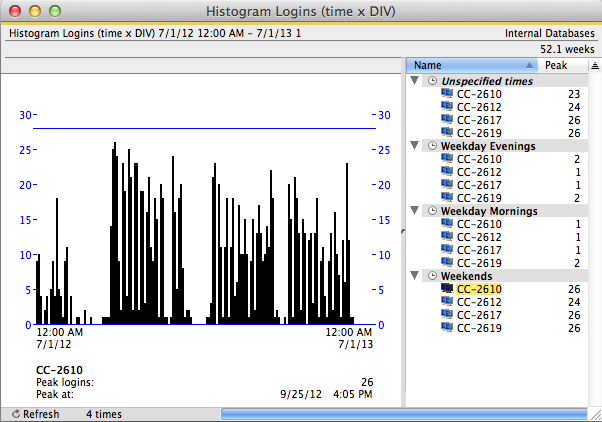Click computer icon for CC-2610 under Weekday Evenings
The height and width of the screenshot is (422, 602).
pos(447,159)
